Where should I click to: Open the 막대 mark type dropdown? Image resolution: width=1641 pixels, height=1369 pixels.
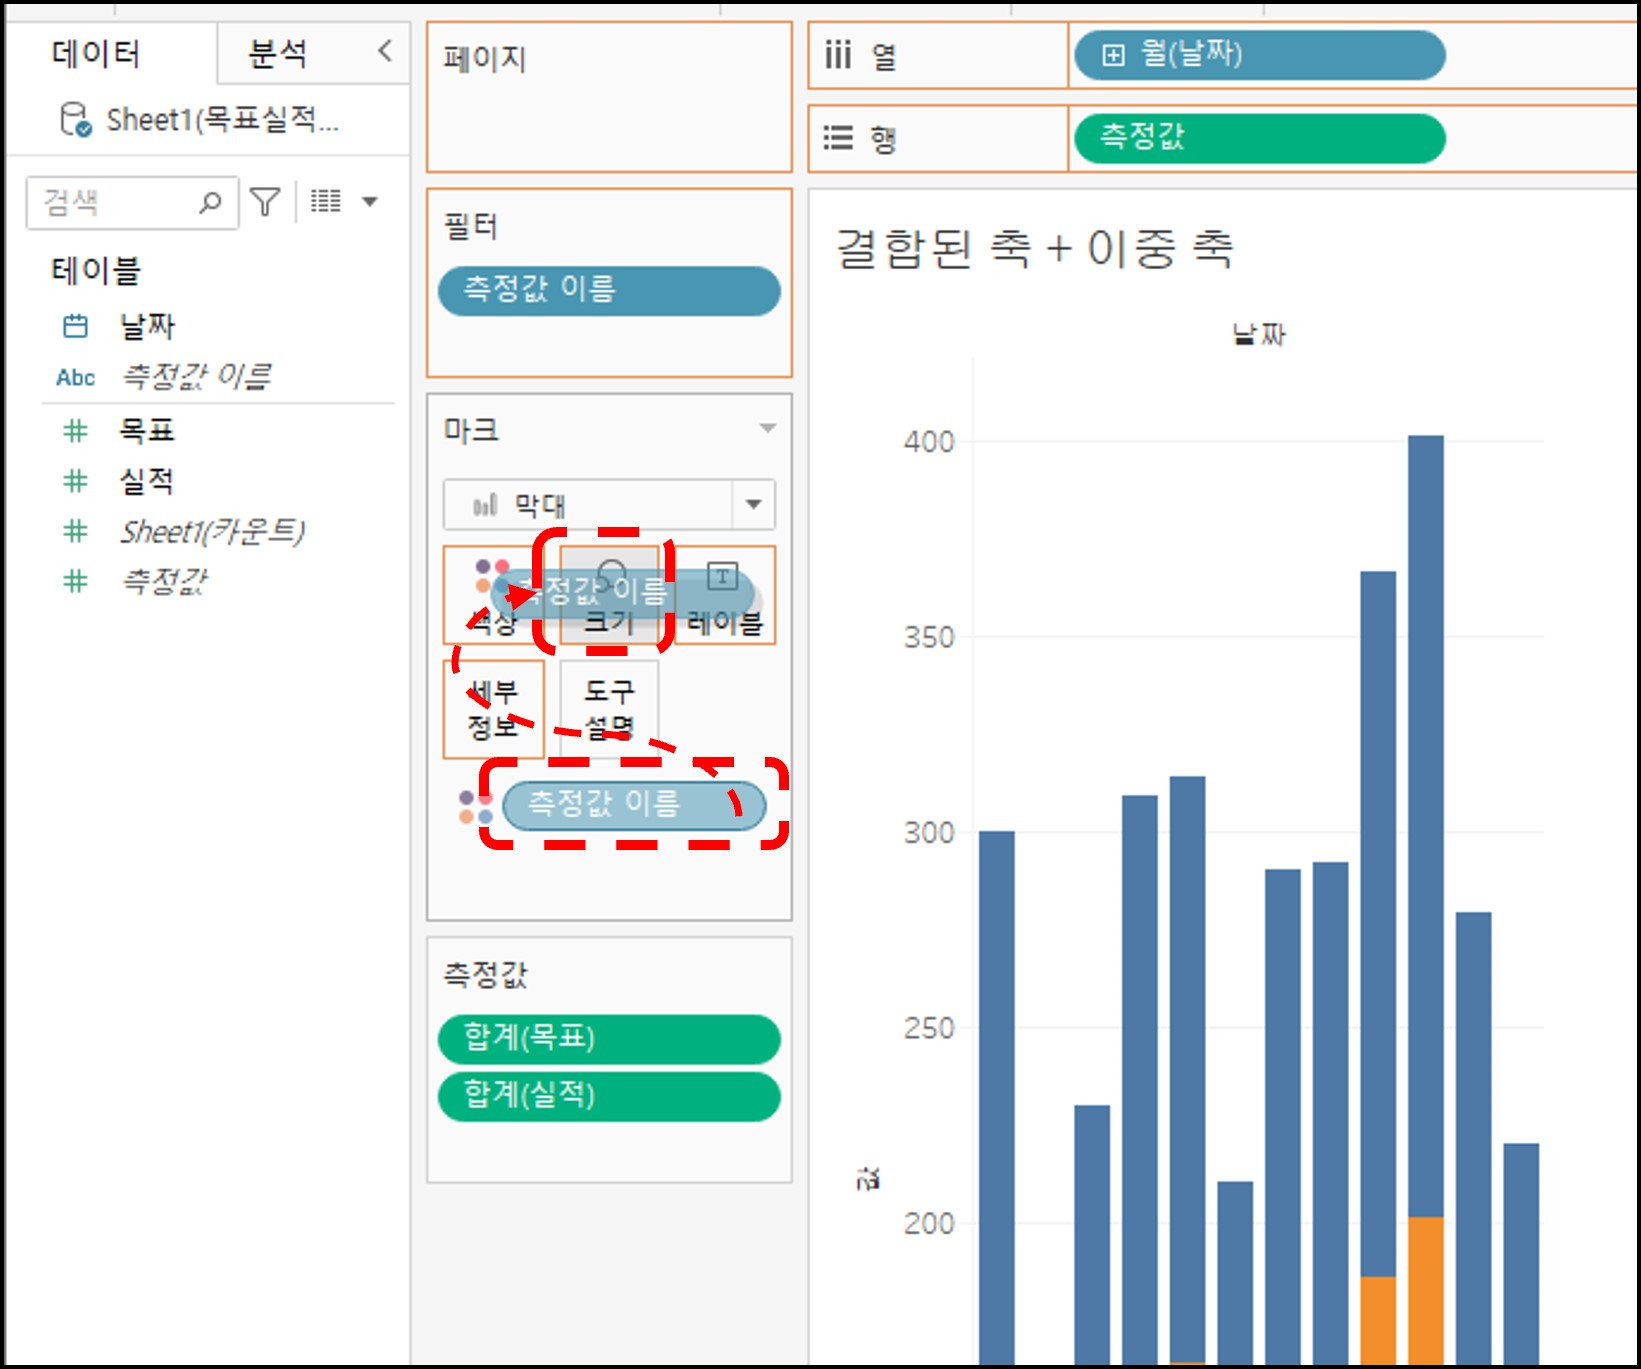point(609,504)
